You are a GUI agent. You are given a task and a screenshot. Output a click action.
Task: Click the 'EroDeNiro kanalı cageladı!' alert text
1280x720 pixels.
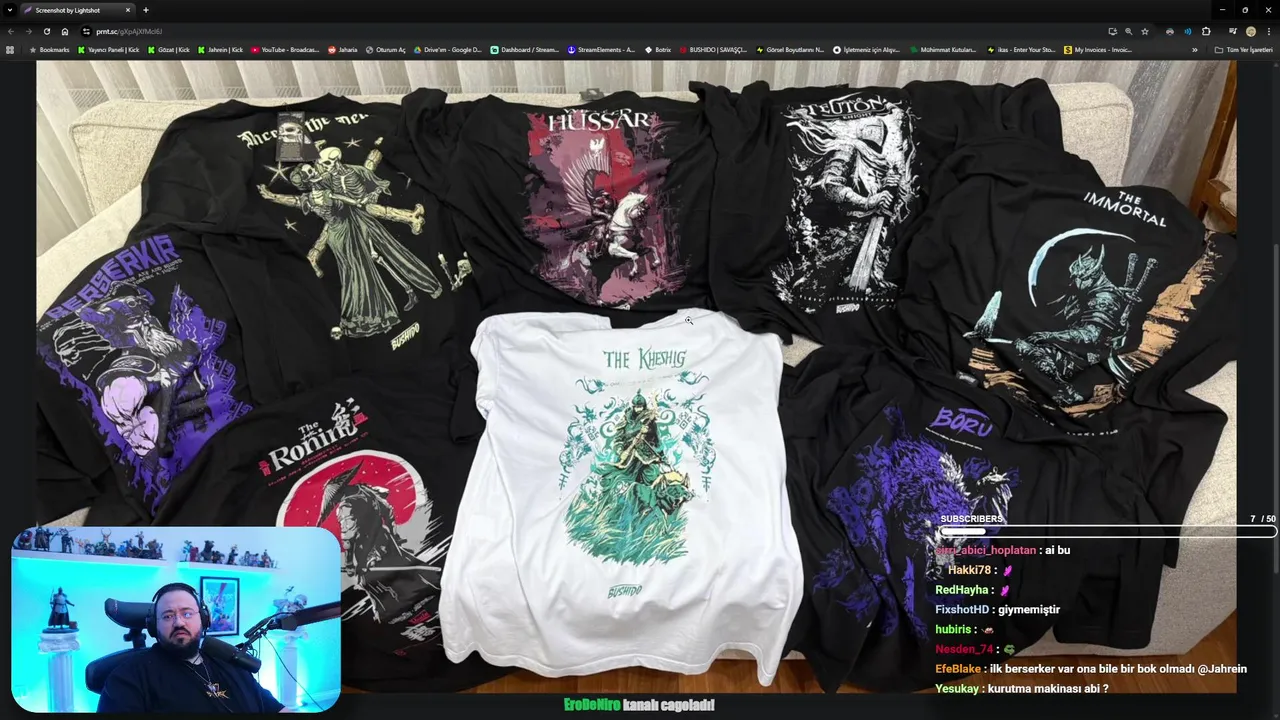[639, 704]
